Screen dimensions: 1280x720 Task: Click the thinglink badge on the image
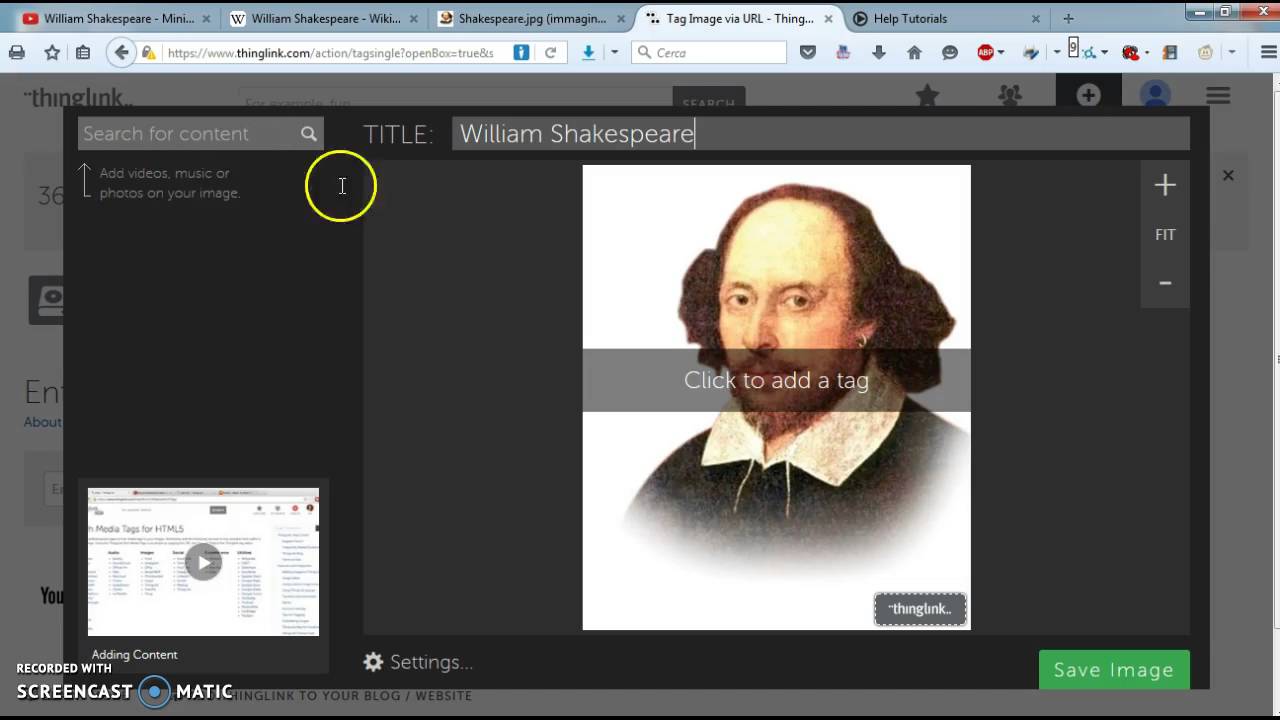920,609
